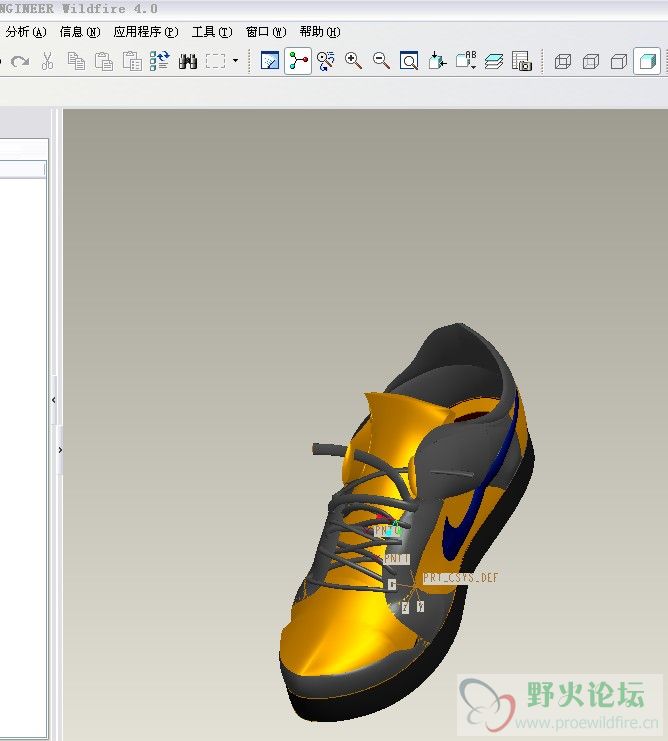The height and width of the screenshot is (741, 668).
Task: Click the Reorient view icon
Action: pos(437,61)
